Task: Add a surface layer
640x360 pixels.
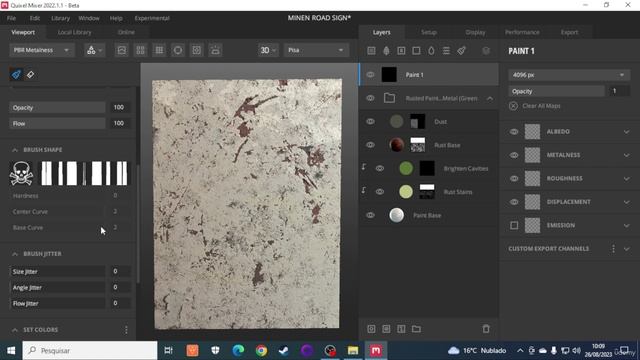Action: 371,51
